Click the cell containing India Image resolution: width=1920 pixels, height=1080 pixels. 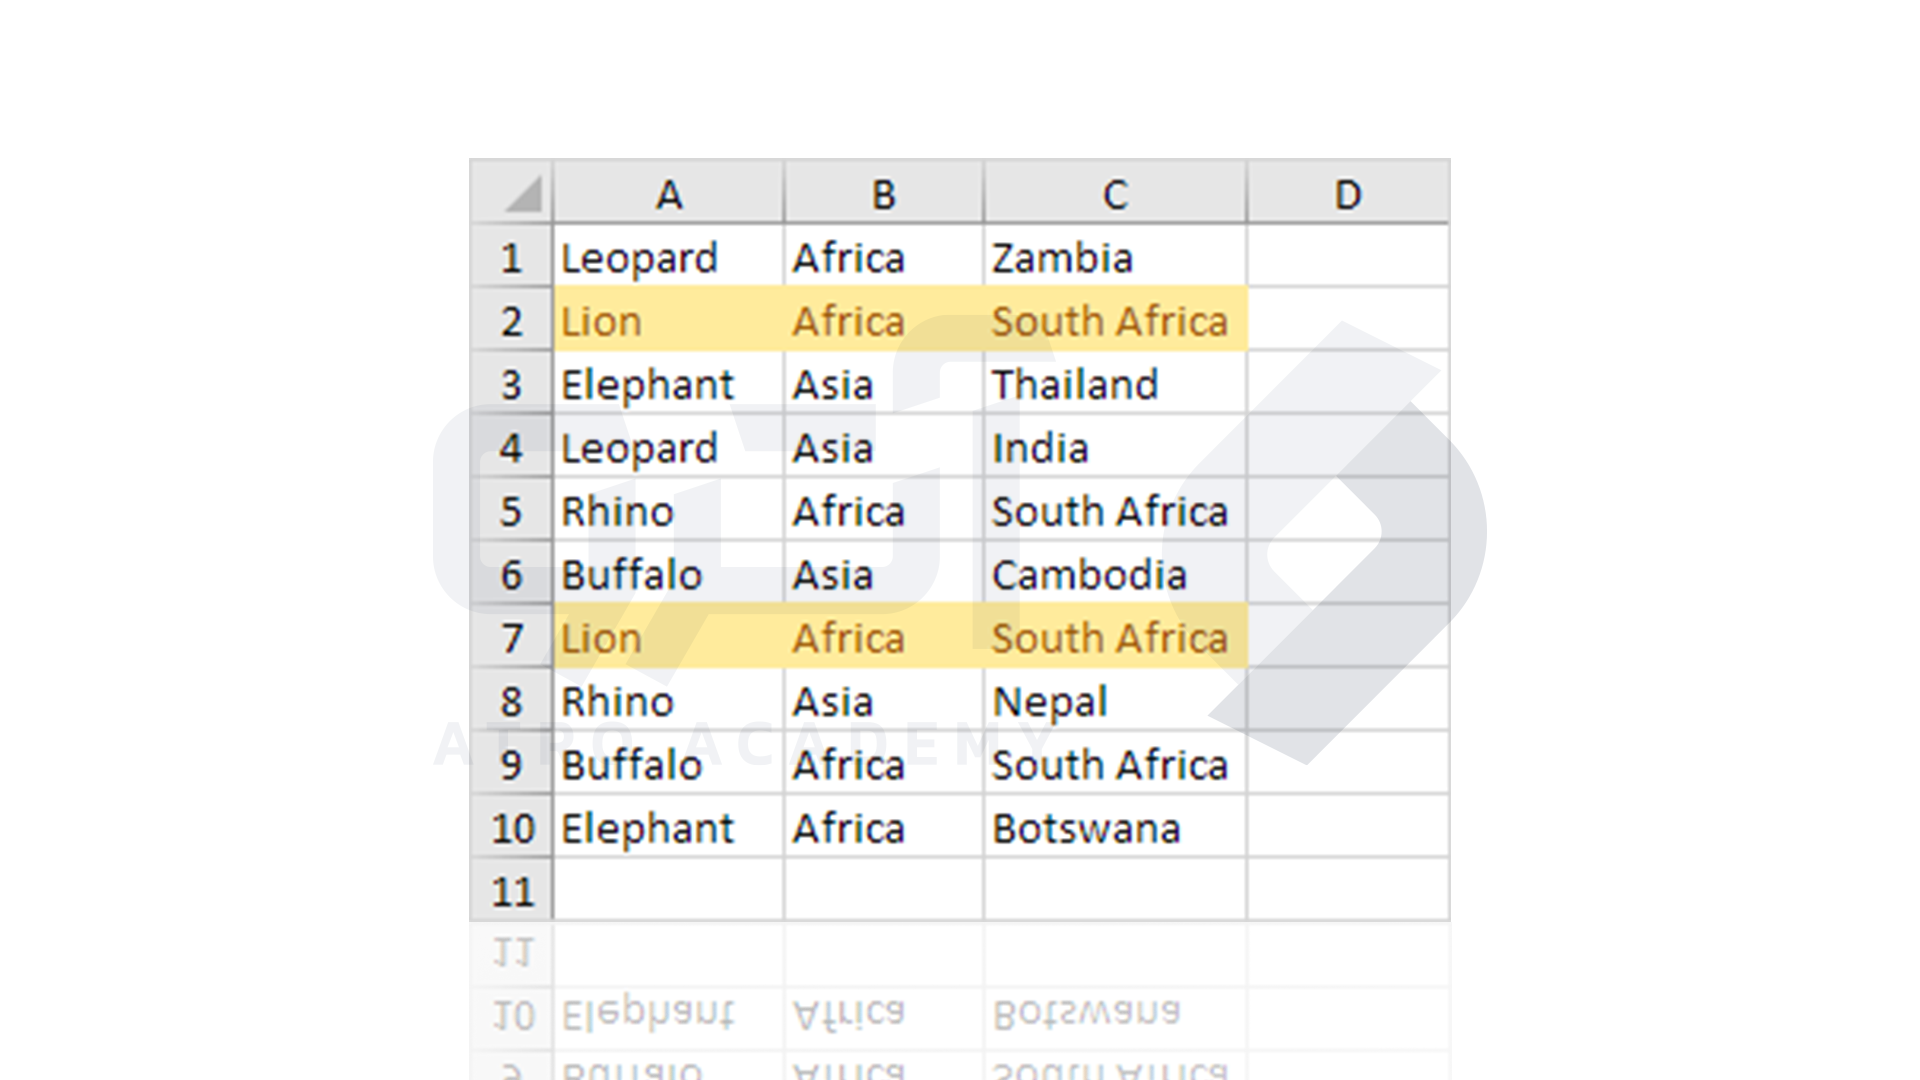(1116, 447)
